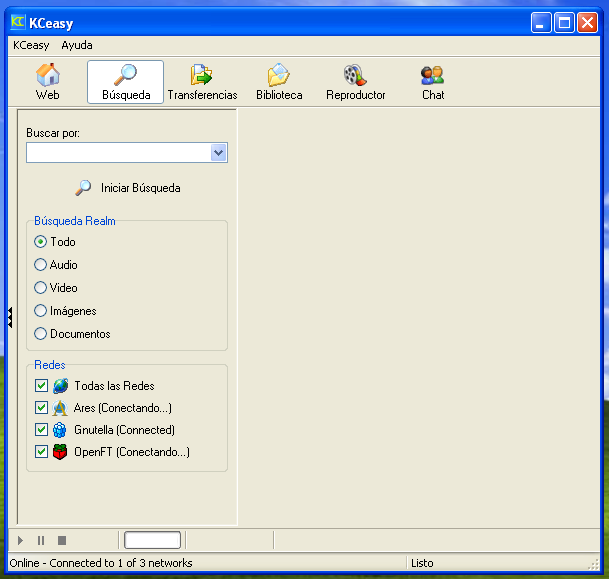The height and width of the screenshot is (579, 609).
Task: Open the Web home page tab
Action: pyautogui.click(x=48, y=82)
